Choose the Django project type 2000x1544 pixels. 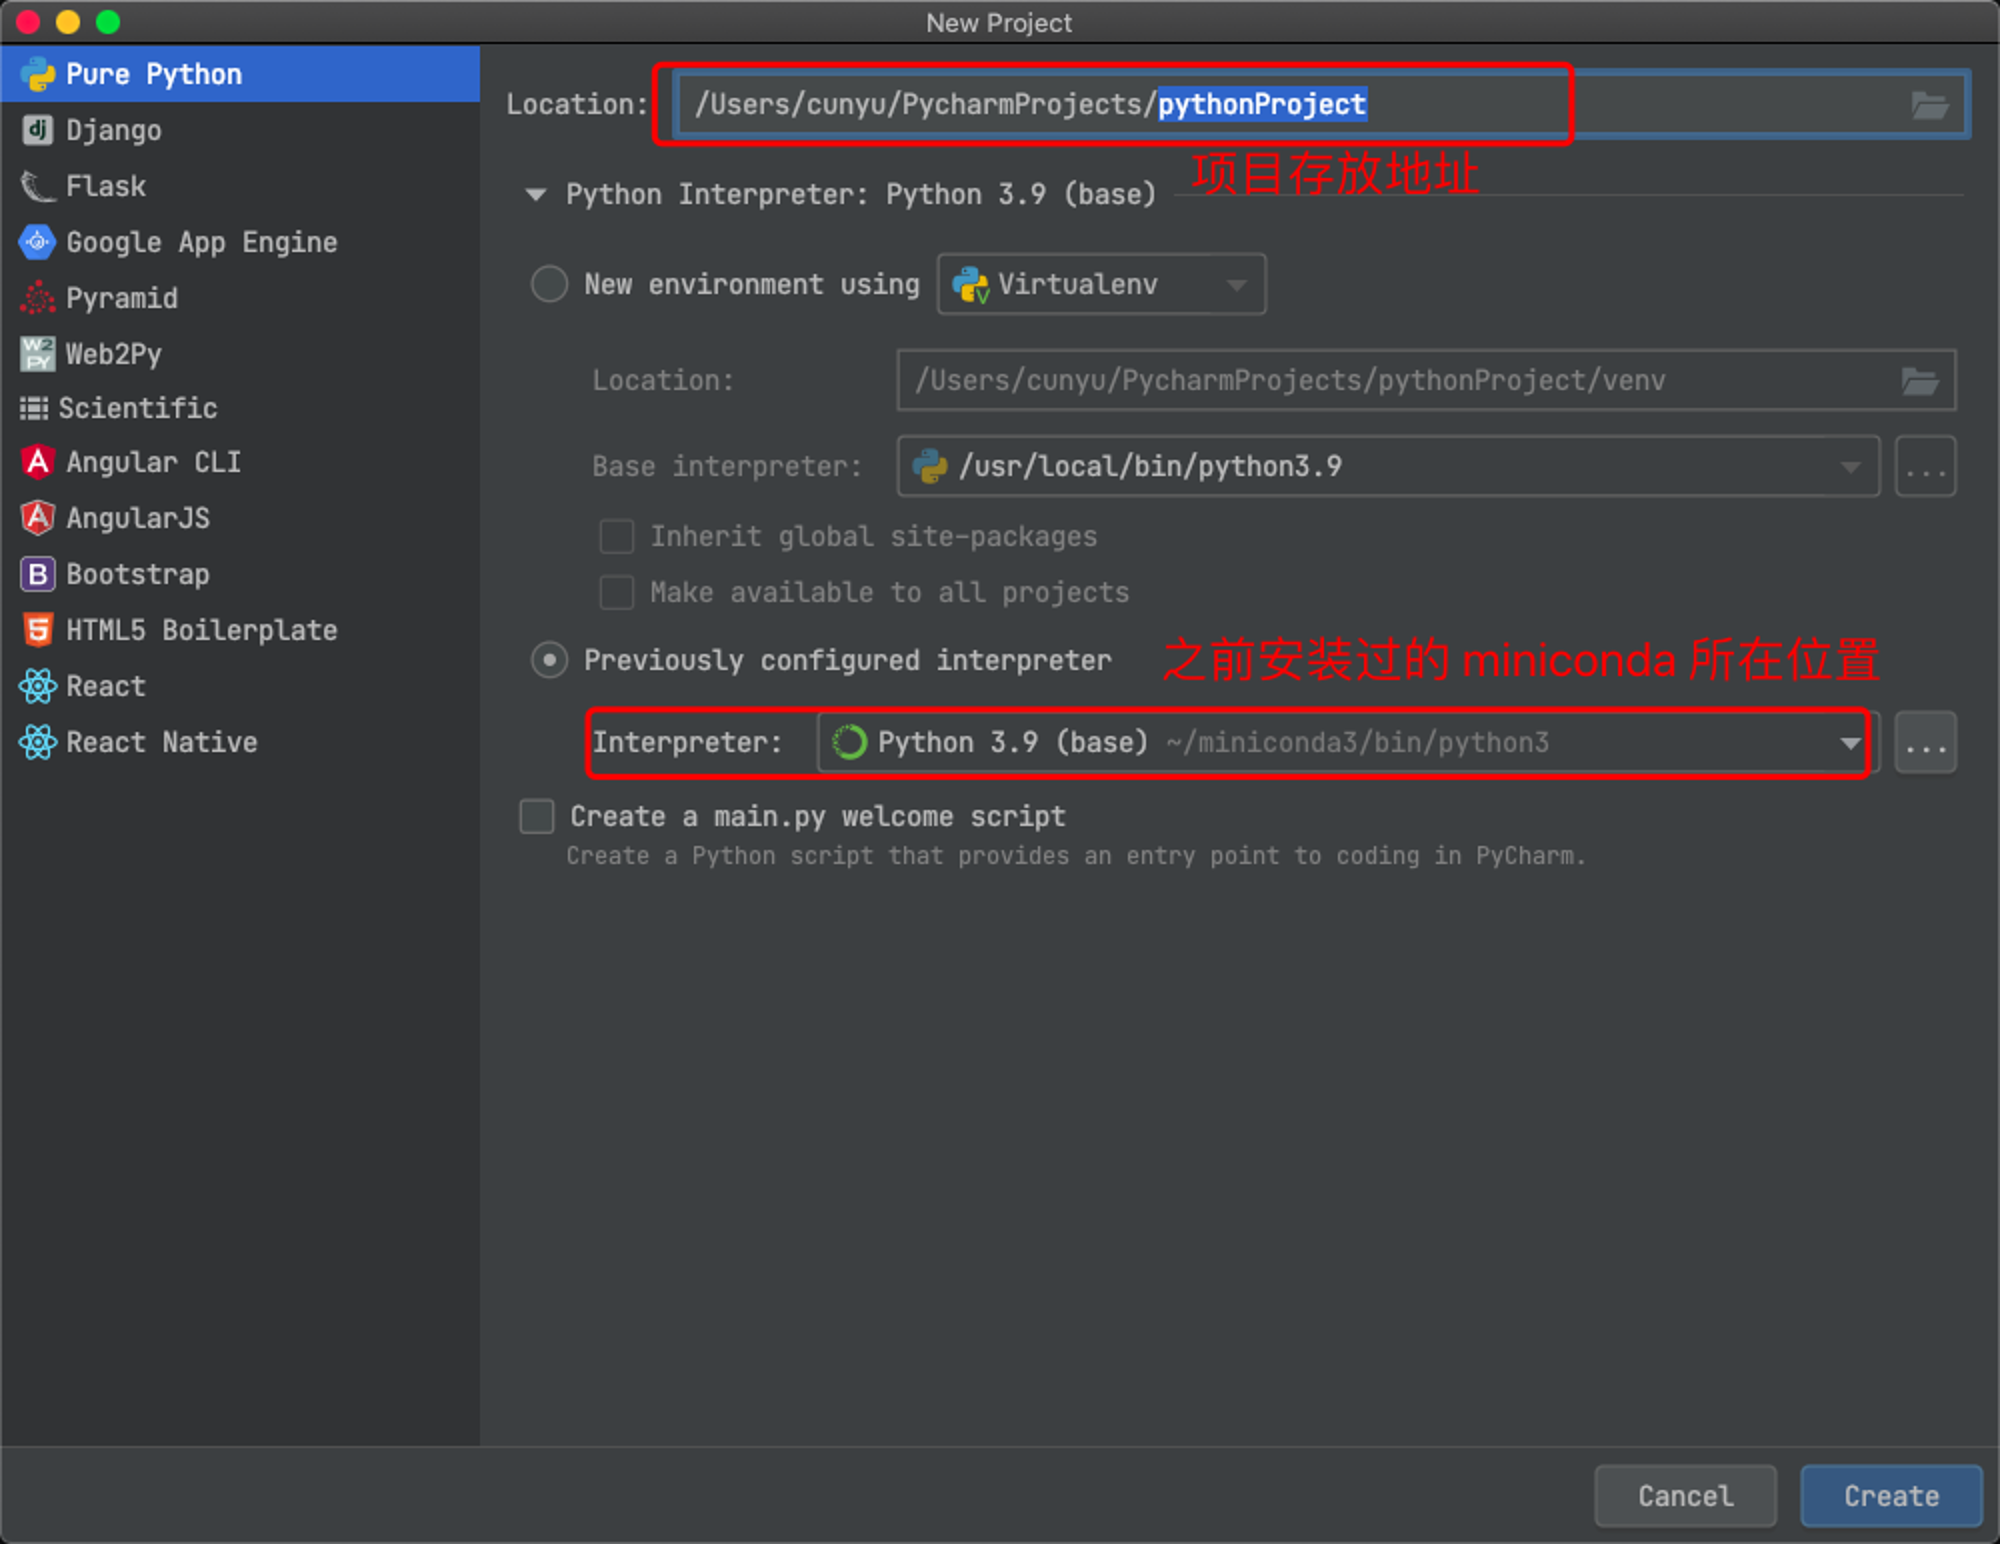[x=240, y=130]
